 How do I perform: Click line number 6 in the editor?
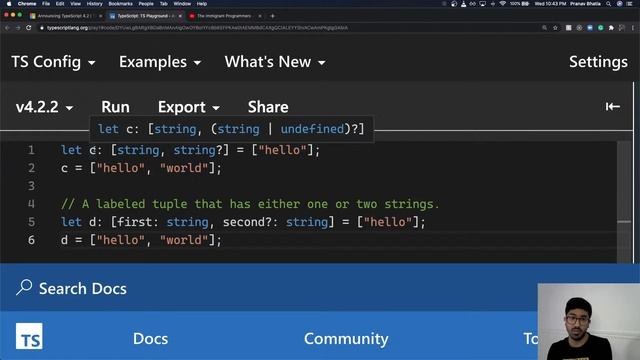(x=31, y=240)
